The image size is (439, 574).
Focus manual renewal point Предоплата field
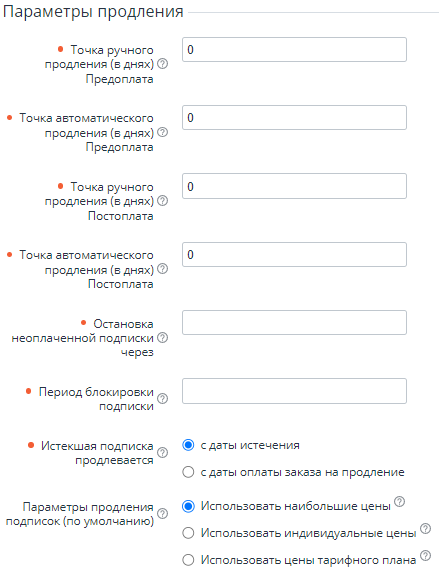(x=294, y=49)
